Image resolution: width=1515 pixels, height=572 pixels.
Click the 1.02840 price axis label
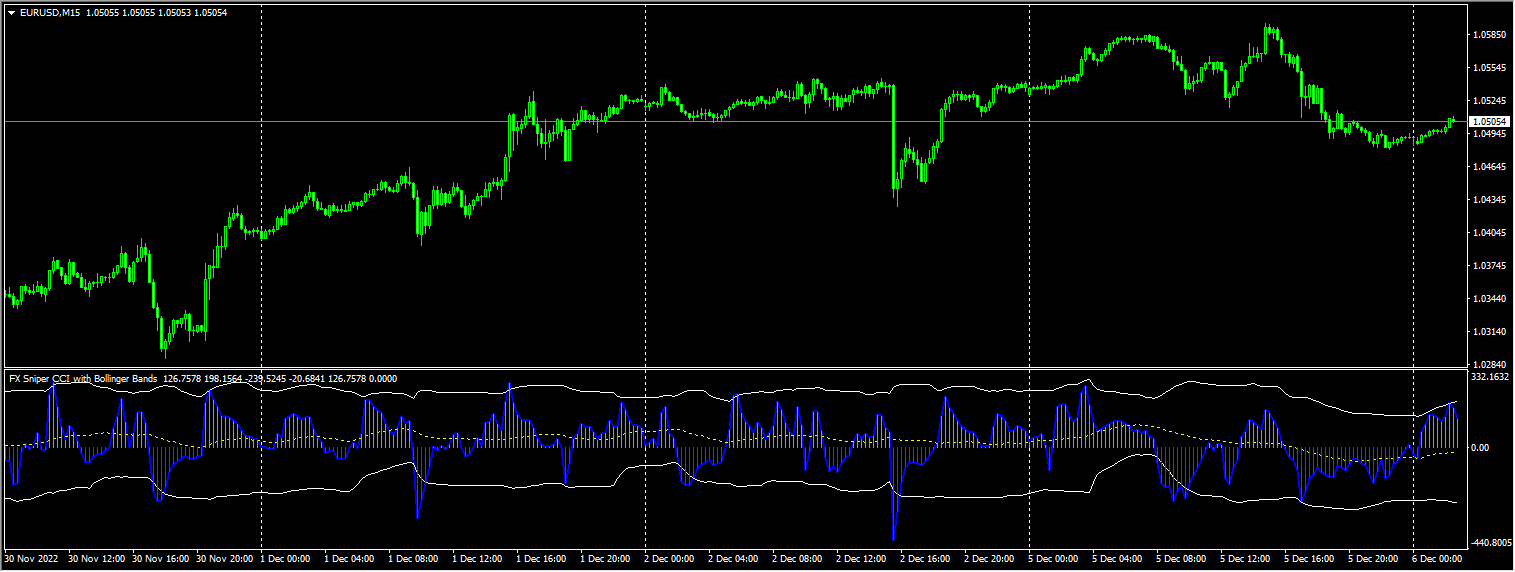1489,364
